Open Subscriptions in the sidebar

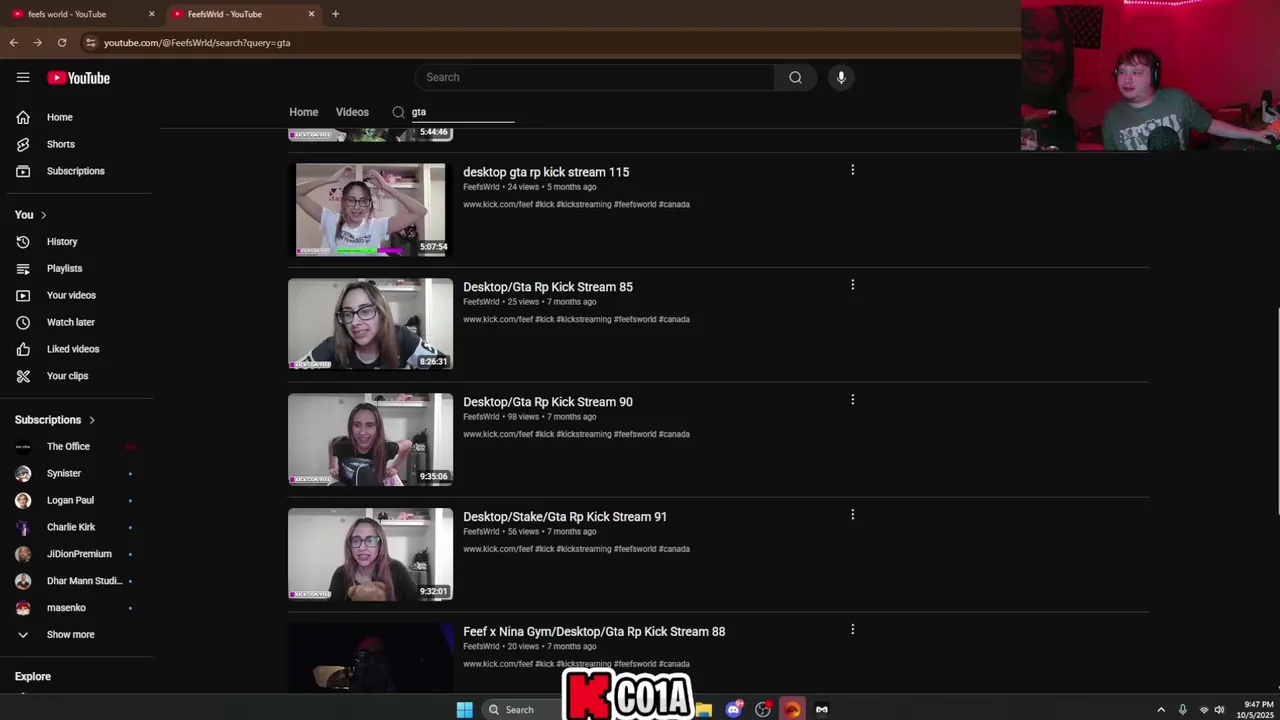coord(77,171)
